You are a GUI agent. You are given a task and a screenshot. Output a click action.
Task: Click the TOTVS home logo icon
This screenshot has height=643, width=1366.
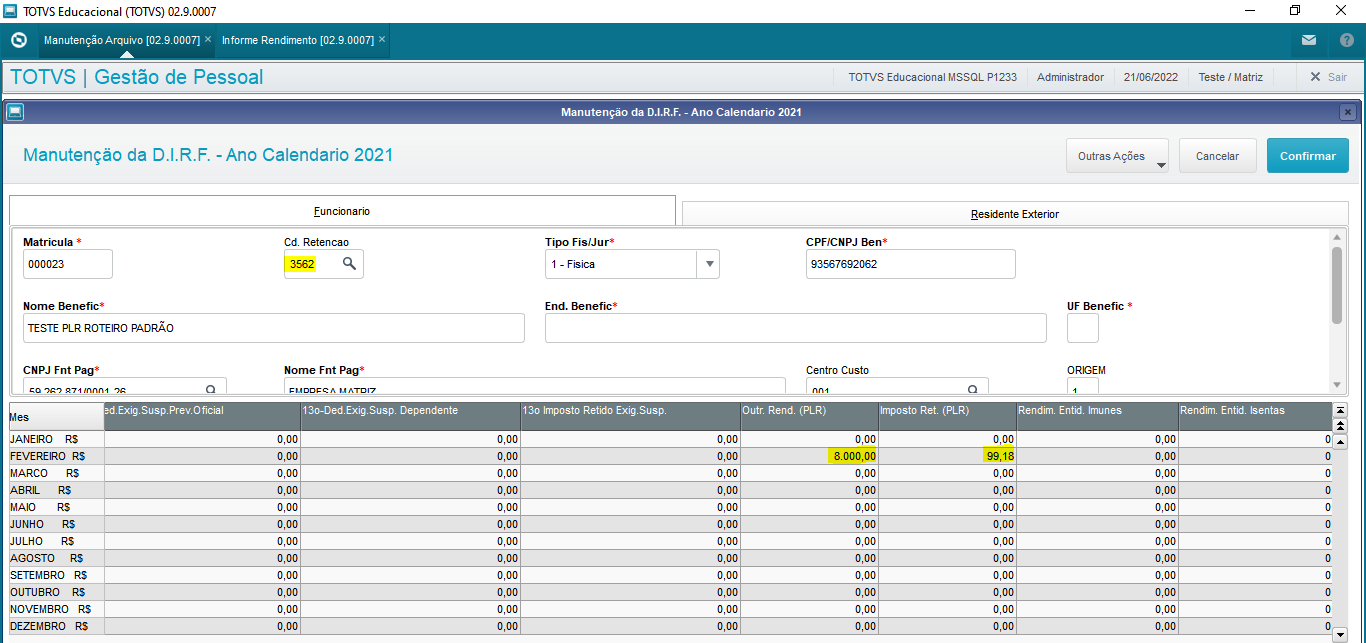coord(18,40)
